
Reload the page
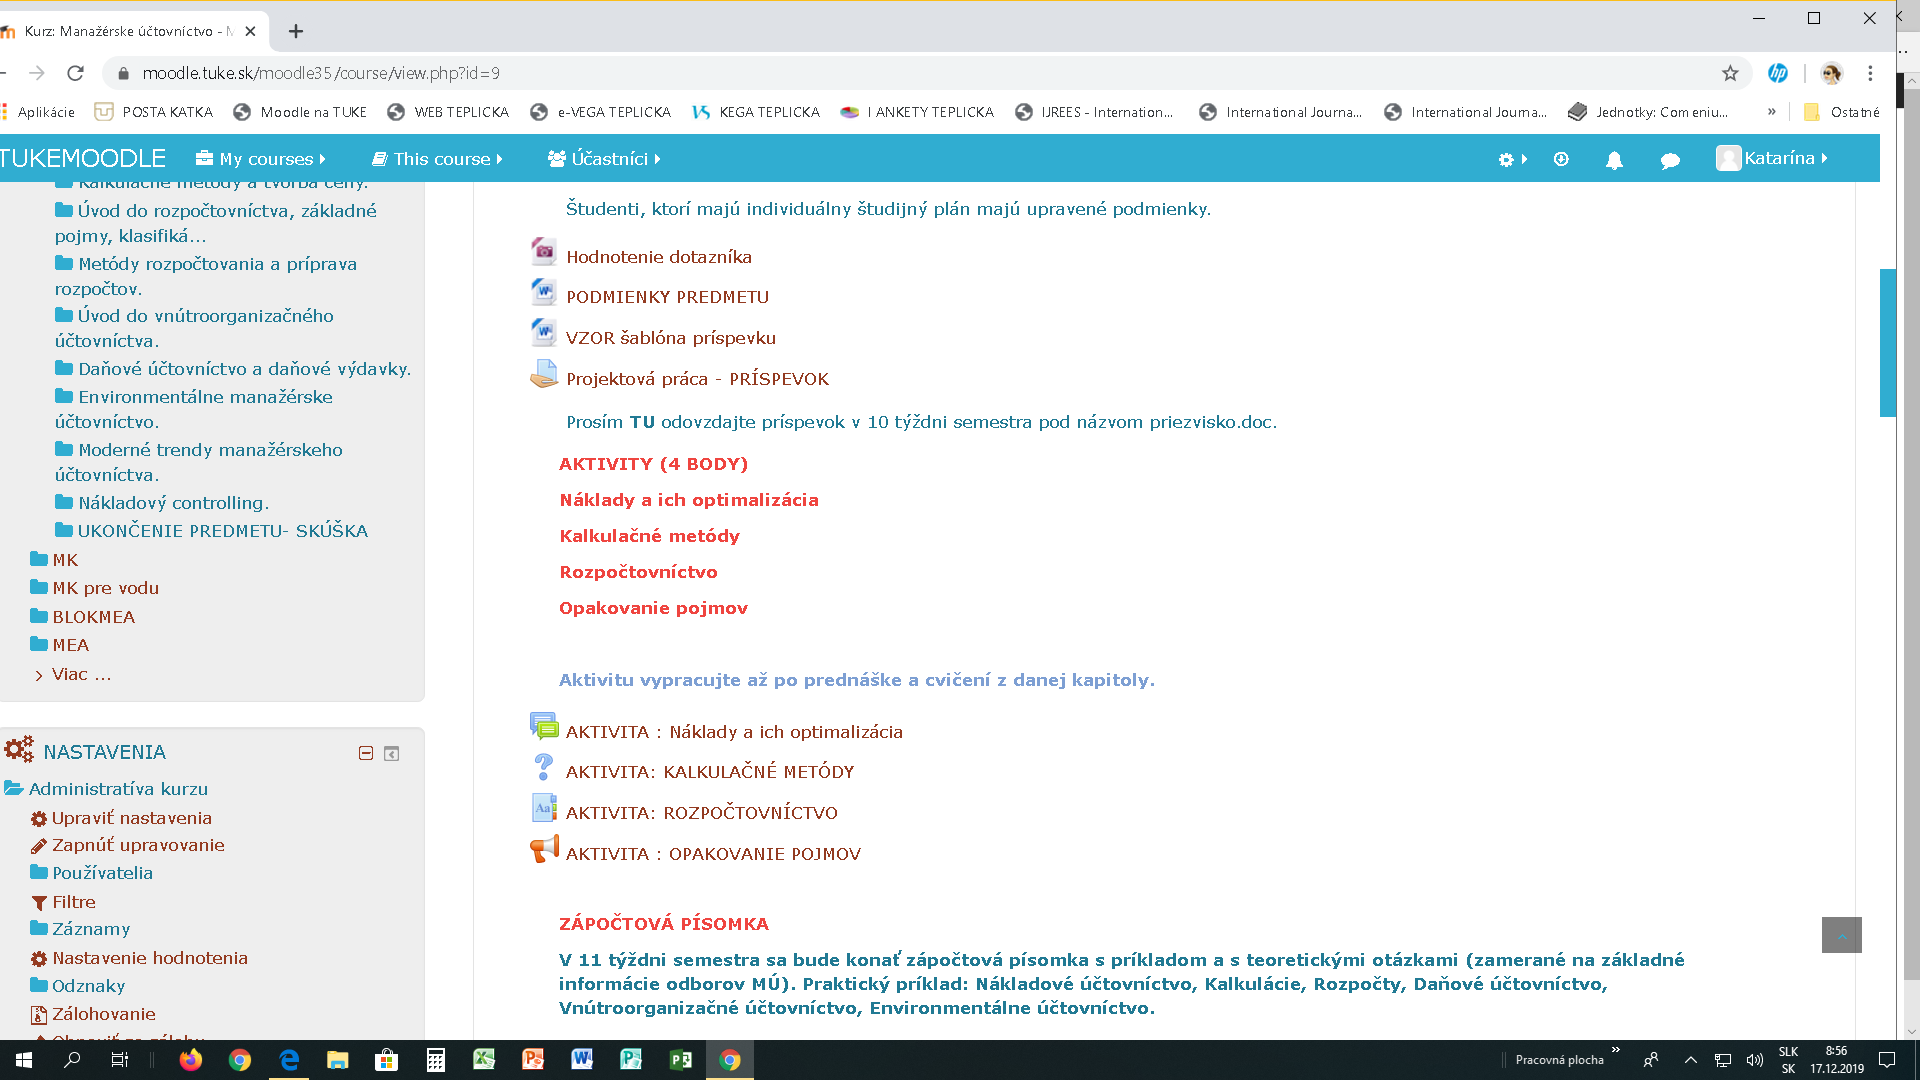pyautogui.click(x=75, y=73)
